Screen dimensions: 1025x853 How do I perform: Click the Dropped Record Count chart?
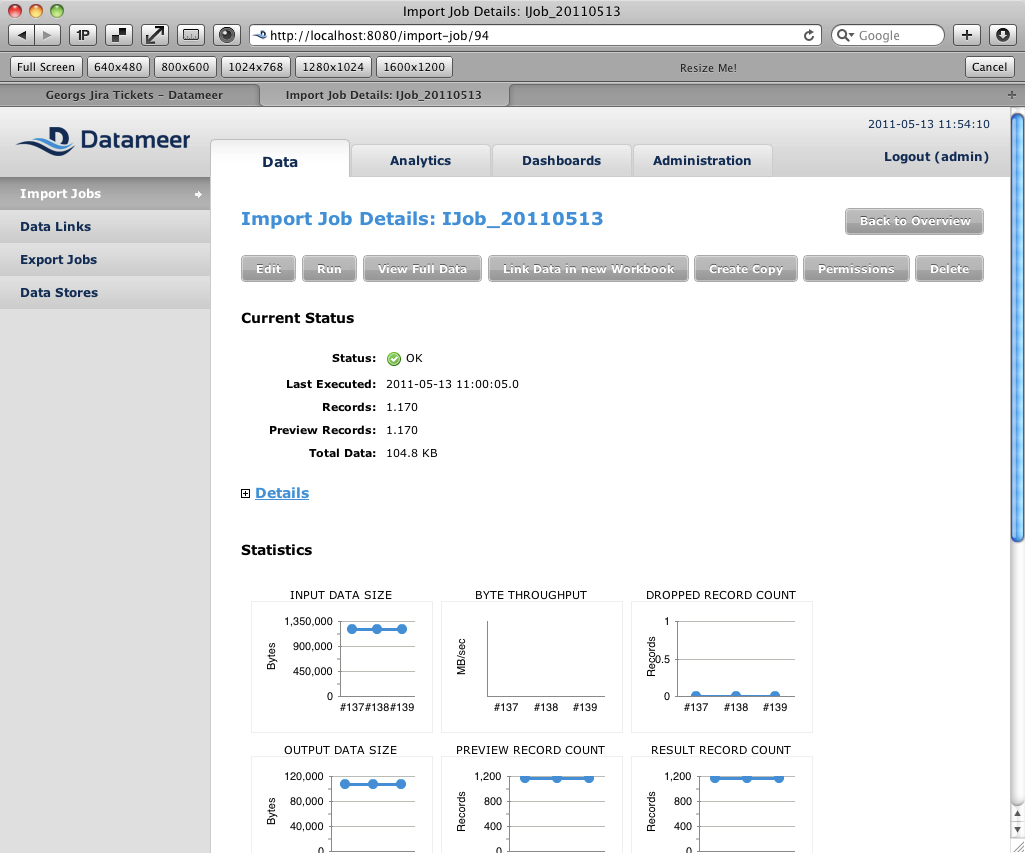click(x=722, y=667)
